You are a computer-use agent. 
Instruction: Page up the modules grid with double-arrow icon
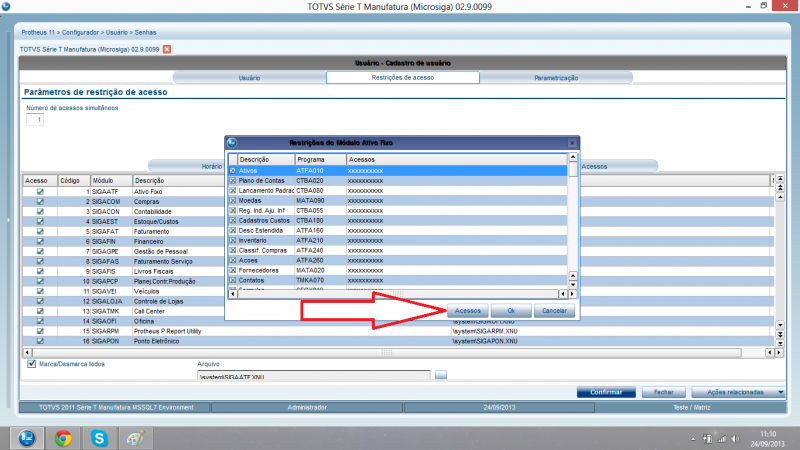click(x=780, y=188)
